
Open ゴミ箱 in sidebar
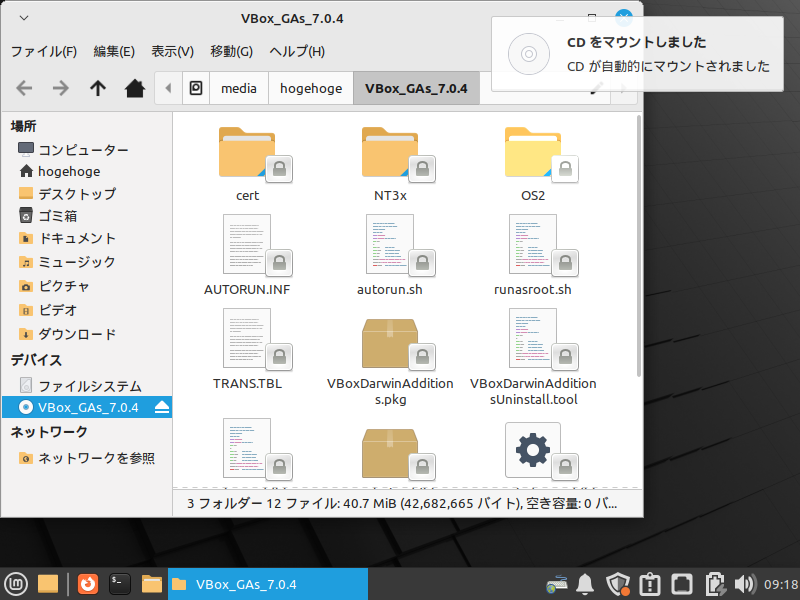(x=87, y=216)
